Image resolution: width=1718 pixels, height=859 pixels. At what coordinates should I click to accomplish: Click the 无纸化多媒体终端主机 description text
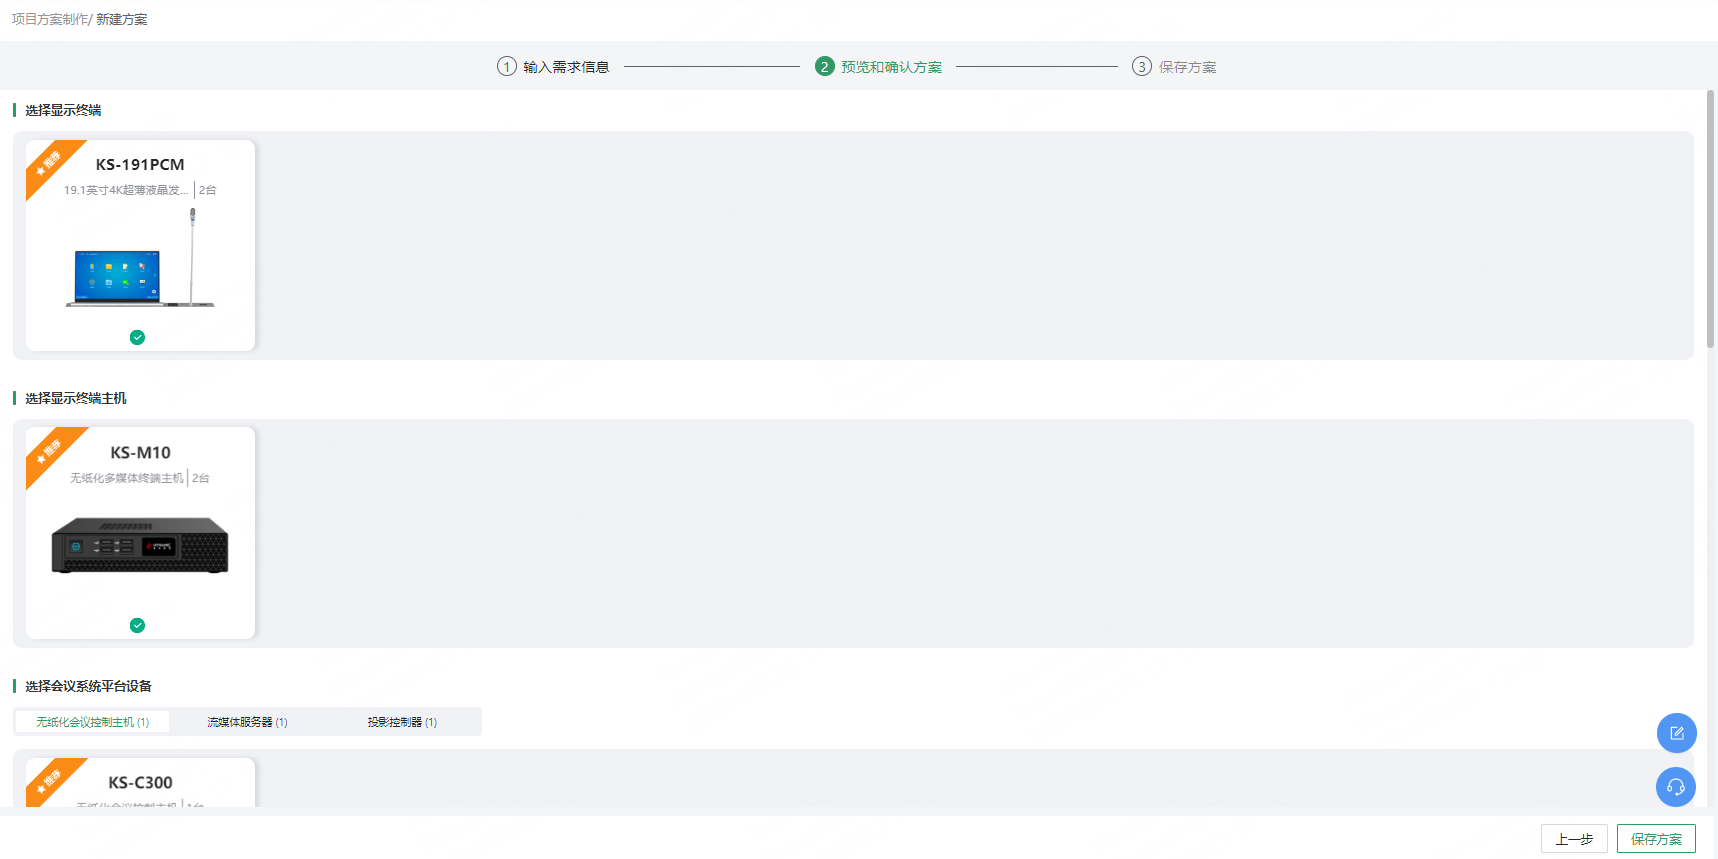pos(127,478)
